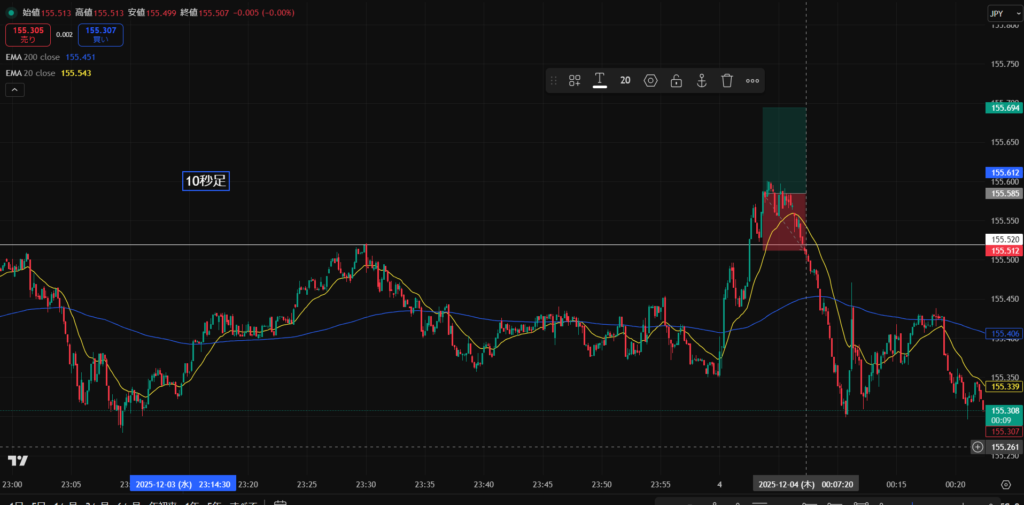Image resolution: width=1024 pixels, height=505 pixels.
Task: Click the plus icon beside 155.261 price
Action: click(977, 447)
